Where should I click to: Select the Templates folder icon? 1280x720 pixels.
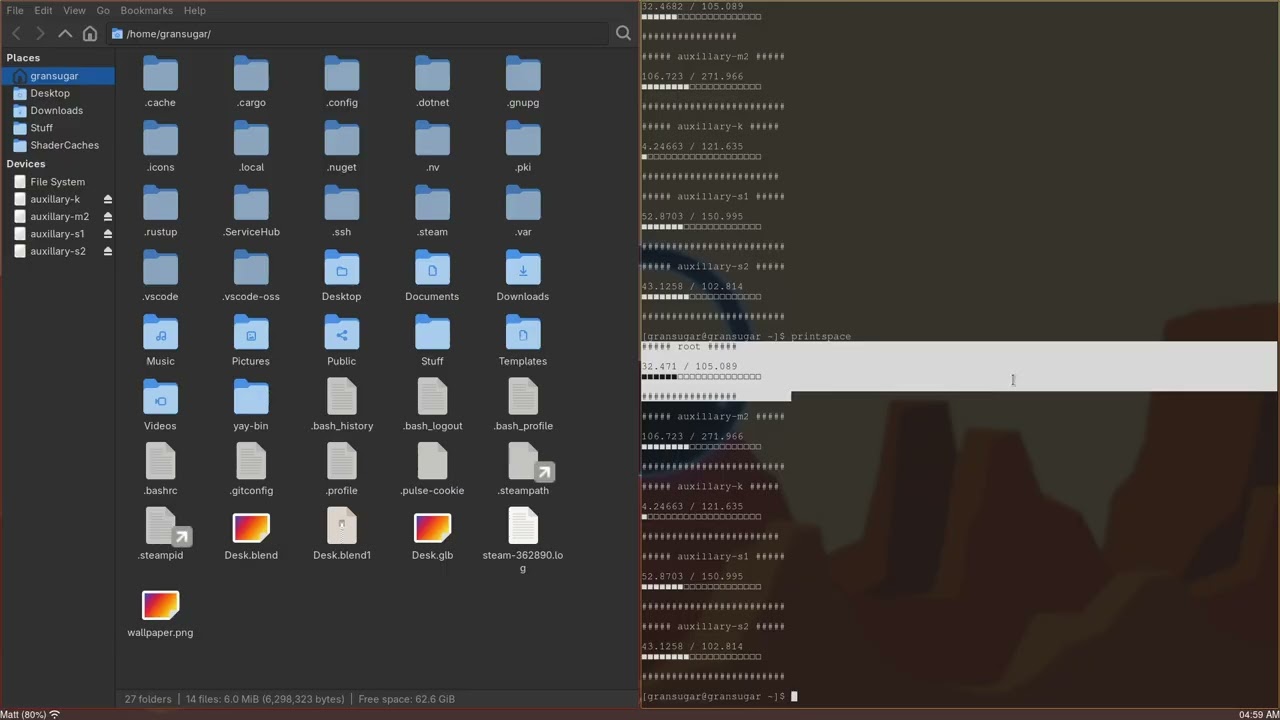(523, 334)
